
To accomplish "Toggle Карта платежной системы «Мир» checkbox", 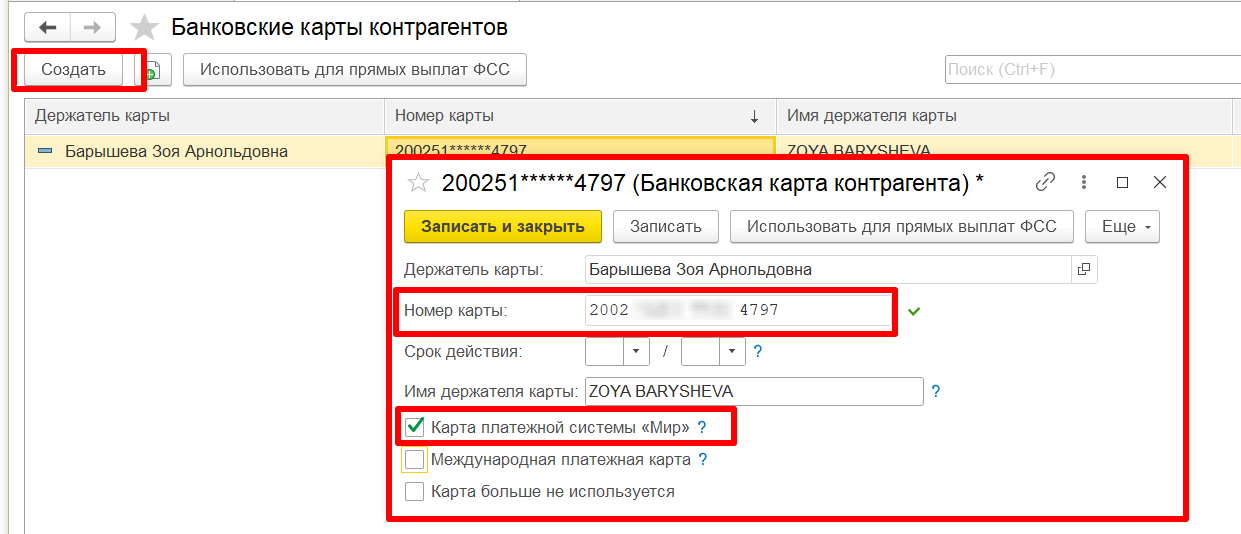I will pyautogui.click(x=415, y=427).
